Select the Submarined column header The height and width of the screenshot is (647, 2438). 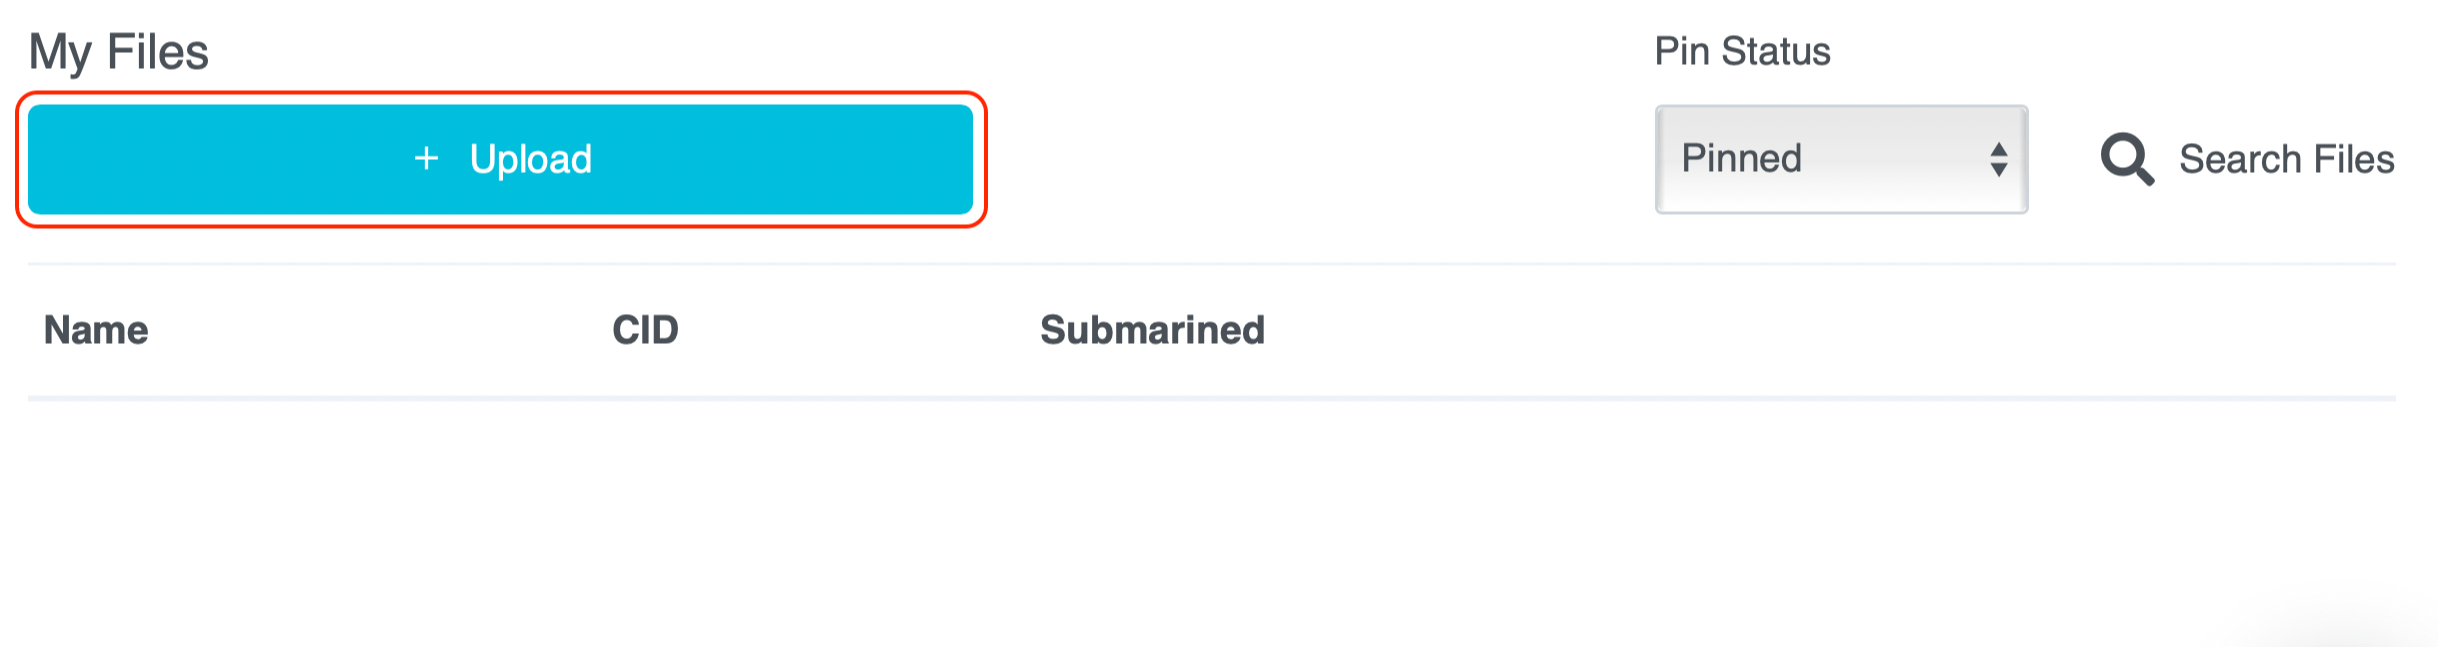[x=1151, y=330]
